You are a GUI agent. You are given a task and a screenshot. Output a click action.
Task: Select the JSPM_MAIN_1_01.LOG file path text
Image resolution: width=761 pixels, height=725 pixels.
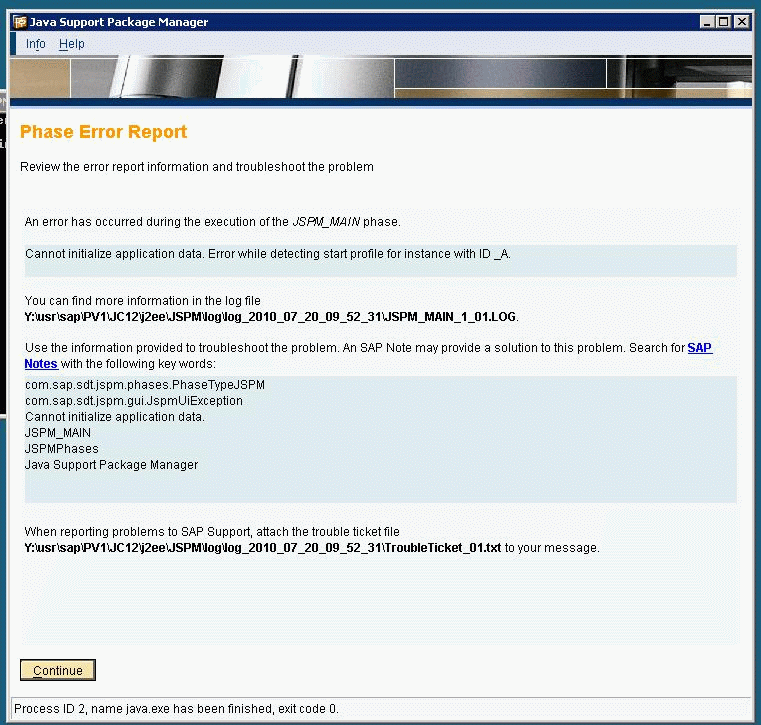click(x=271, y=317)
